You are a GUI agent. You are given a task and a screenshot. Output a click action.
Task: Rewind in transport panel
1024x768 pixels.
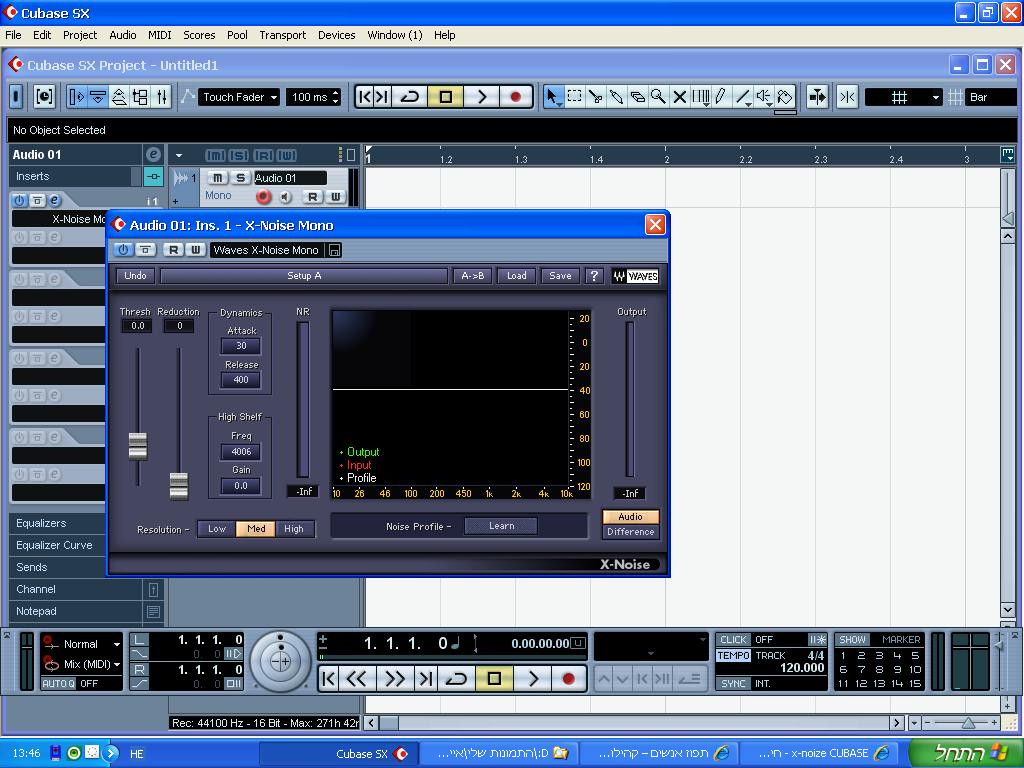[x=356, y=679]
